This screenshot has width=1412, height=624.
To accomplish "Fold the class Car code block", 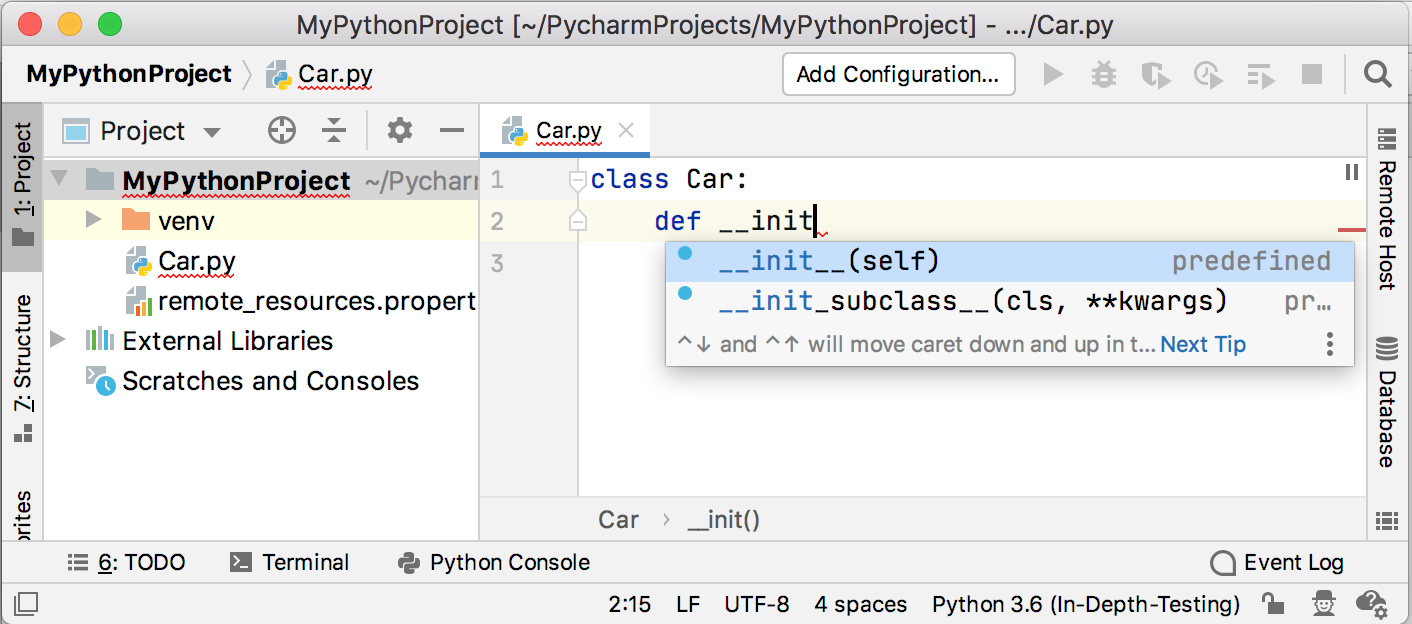I will tap(577, 181).
